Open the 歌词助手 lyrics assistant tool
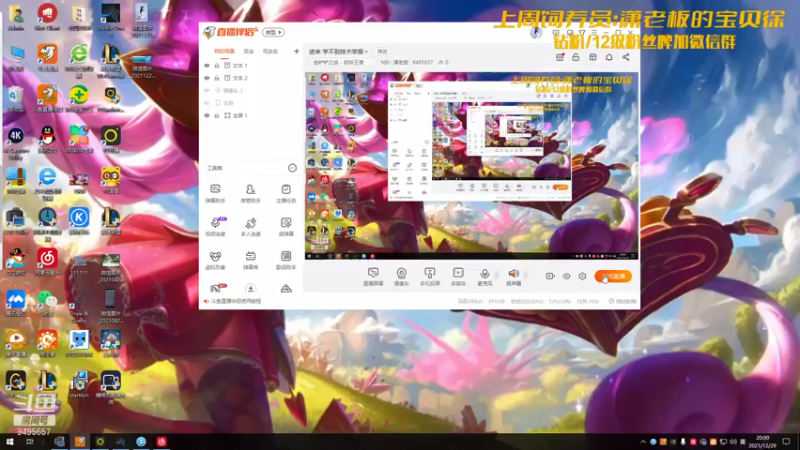The width and height of the screenshot is (800, 450). tap(286, 260)
